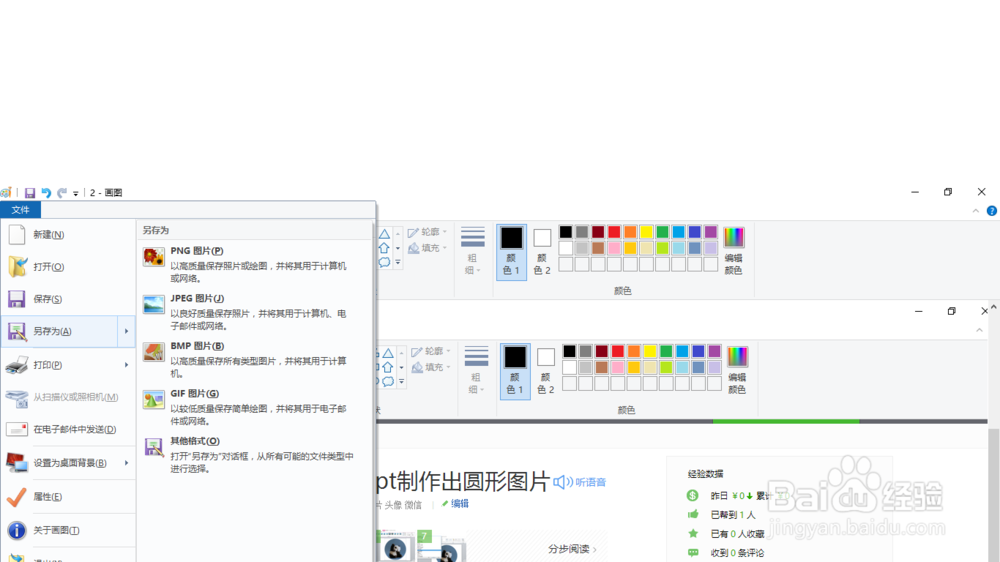Pick yellow swatch in upper window palette
The image size is (1000, 562).
(646, 232)
